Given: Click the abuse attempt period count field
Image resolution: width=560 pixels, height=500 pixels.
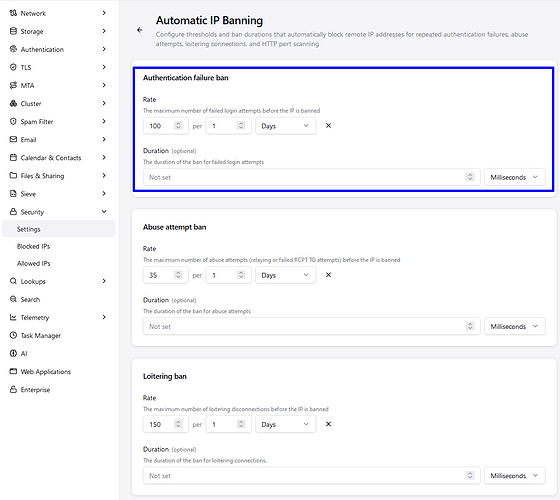Looking at the screenshot, I should tap(229, 275).
